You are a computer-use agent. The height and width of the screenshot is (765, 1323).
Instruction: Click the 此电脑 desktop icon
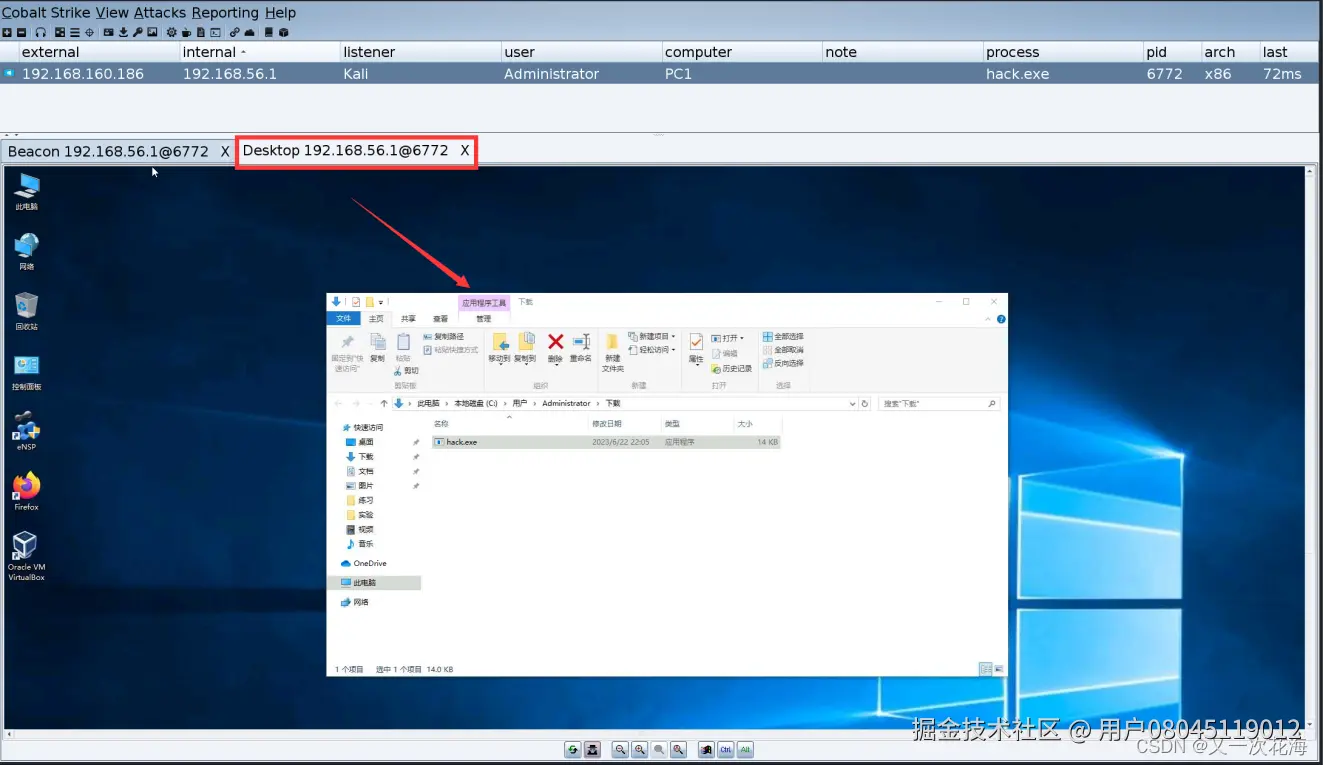pyautogui.click(x=27, y=191)
